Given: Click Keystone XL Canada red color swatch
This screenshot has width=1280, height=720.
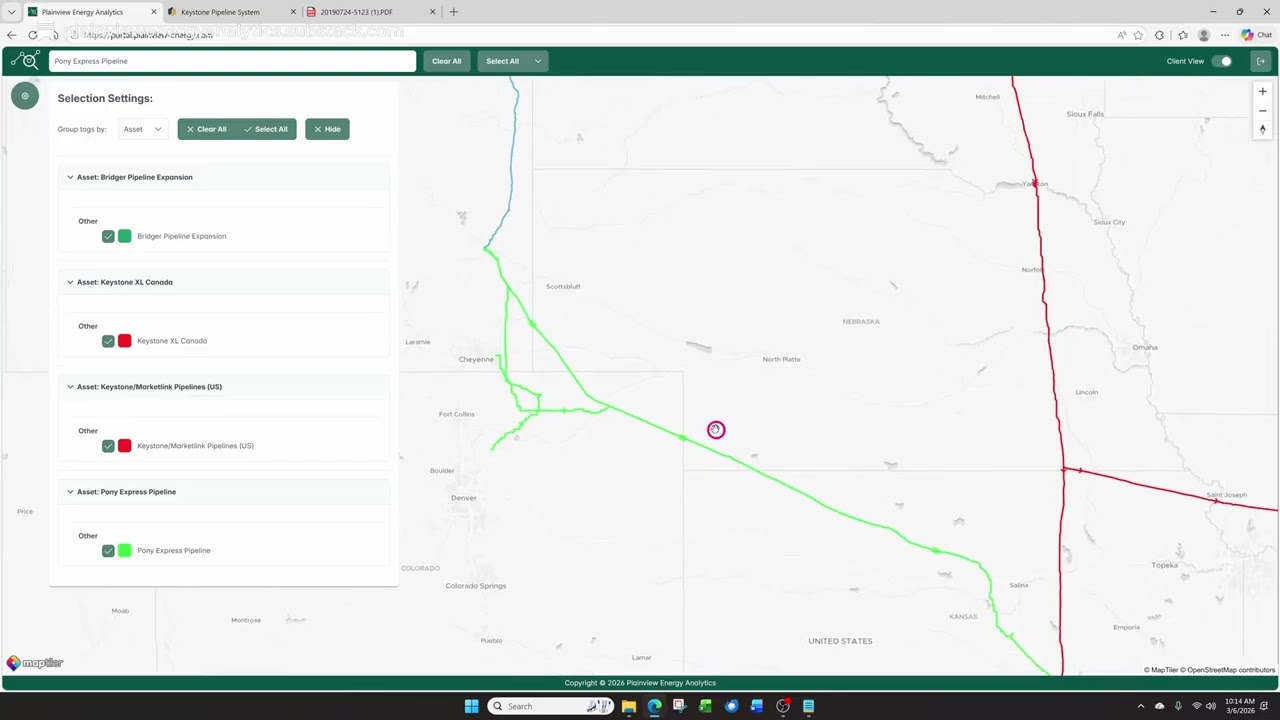Looking at the screenshot, I should click(x=125, y=341).
